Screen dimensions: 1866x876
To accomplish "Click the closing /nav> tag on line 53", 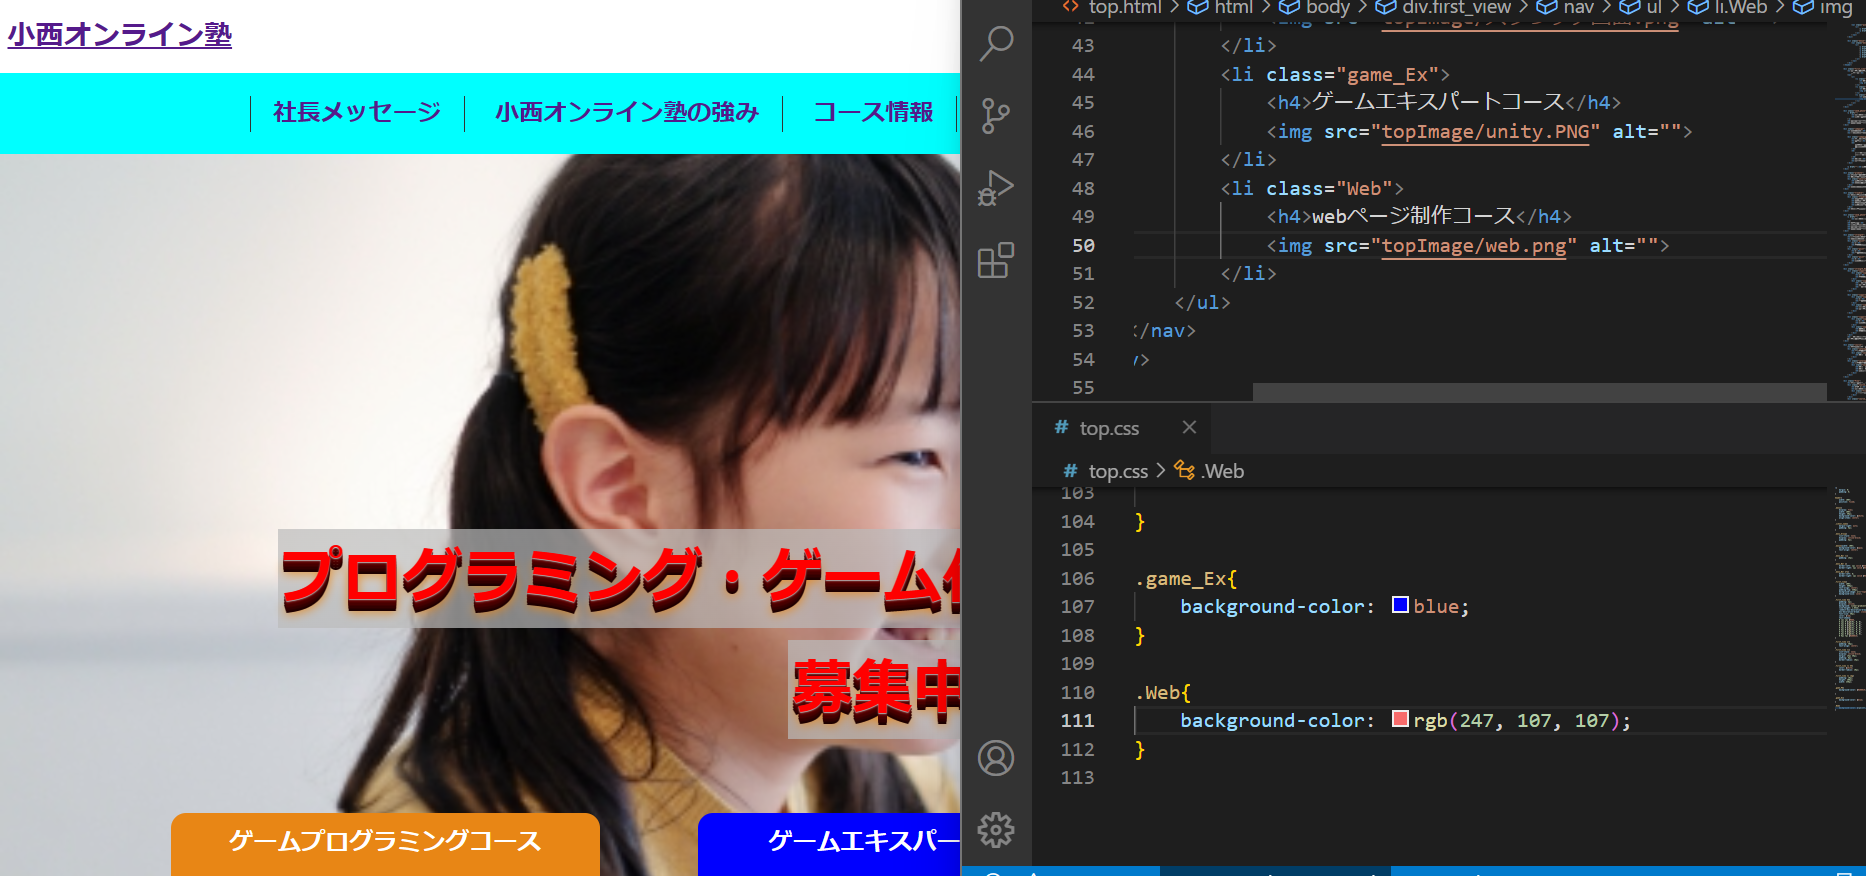I will [x=1165, y=330].
